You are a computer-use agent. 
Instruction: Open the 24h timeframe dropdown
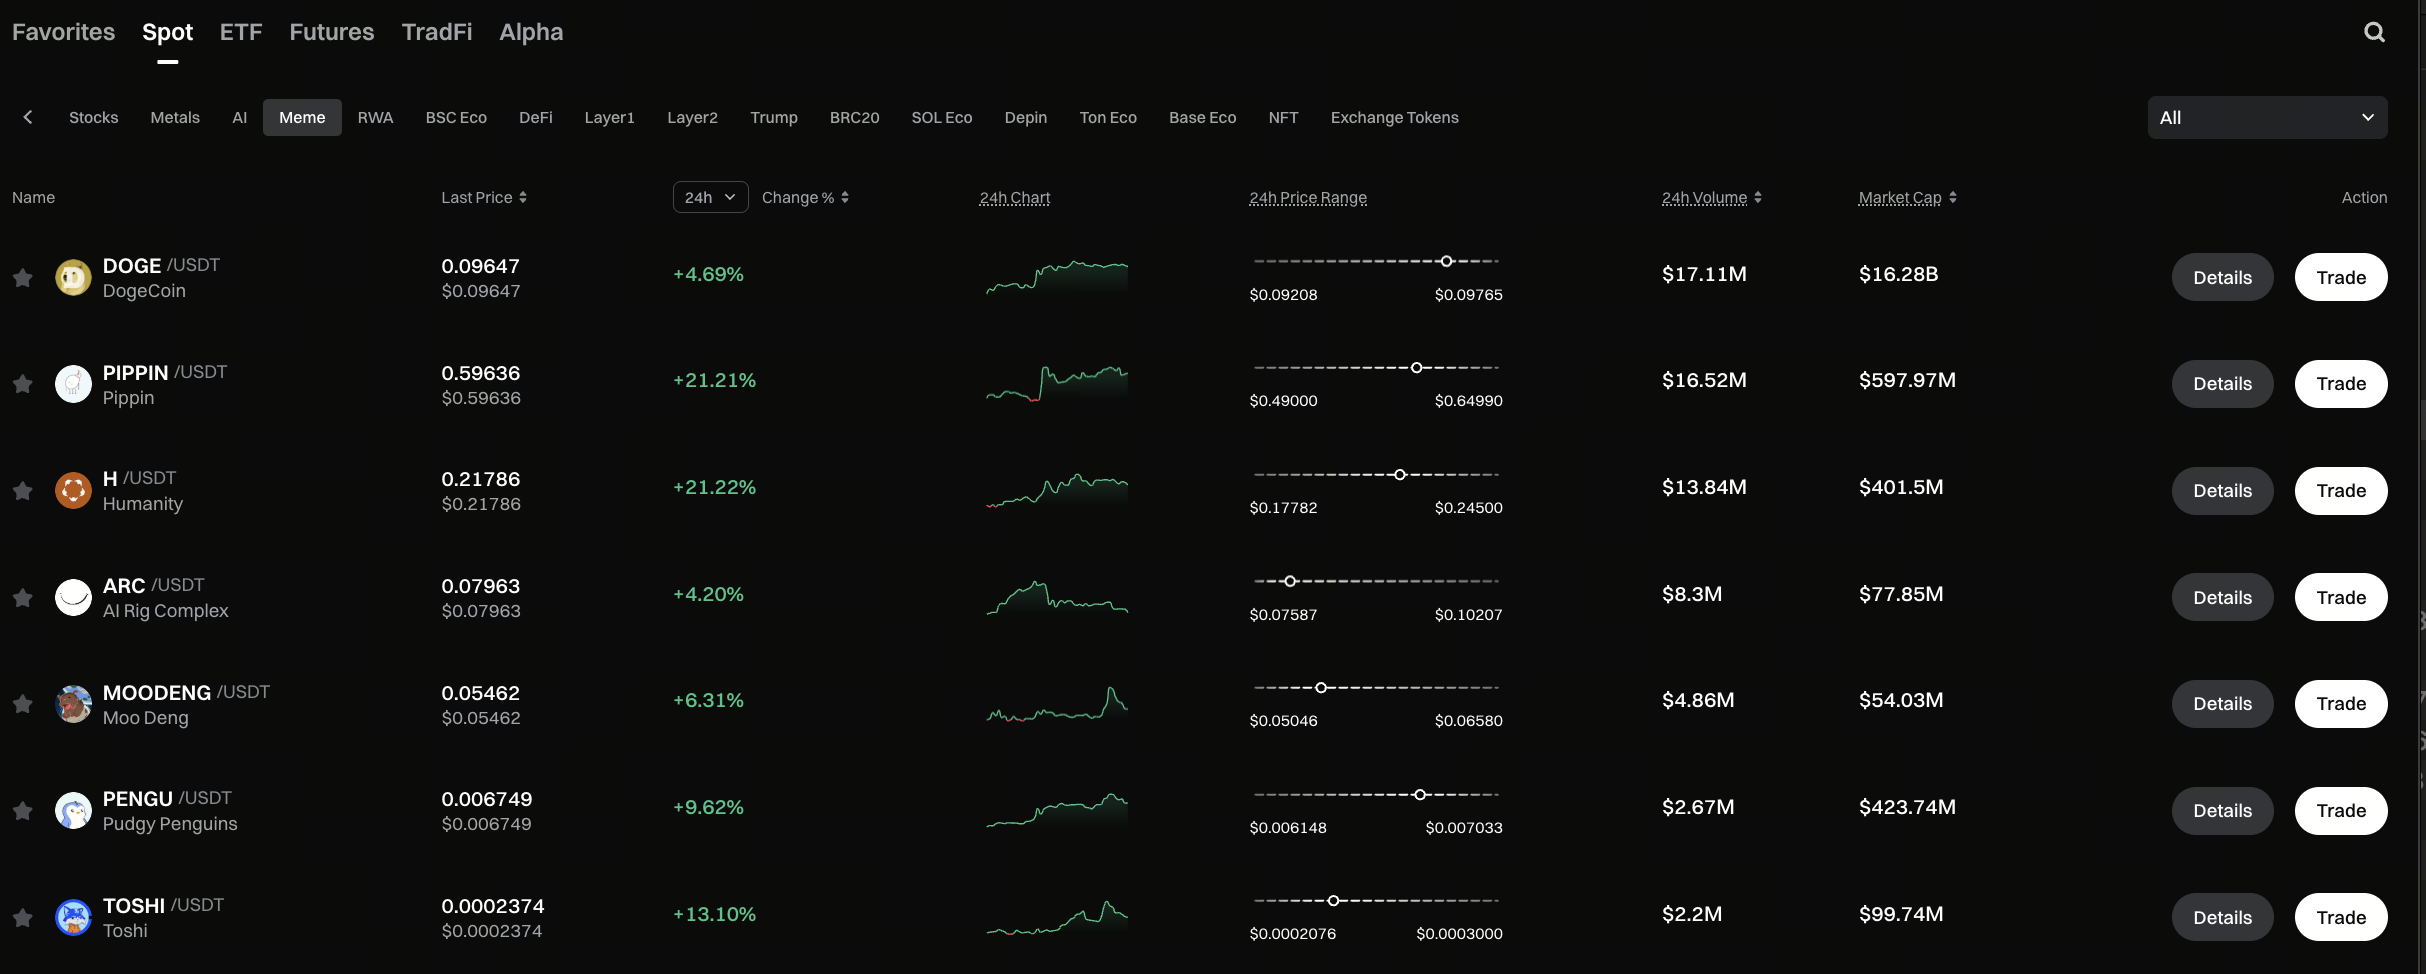coord(710,197)
